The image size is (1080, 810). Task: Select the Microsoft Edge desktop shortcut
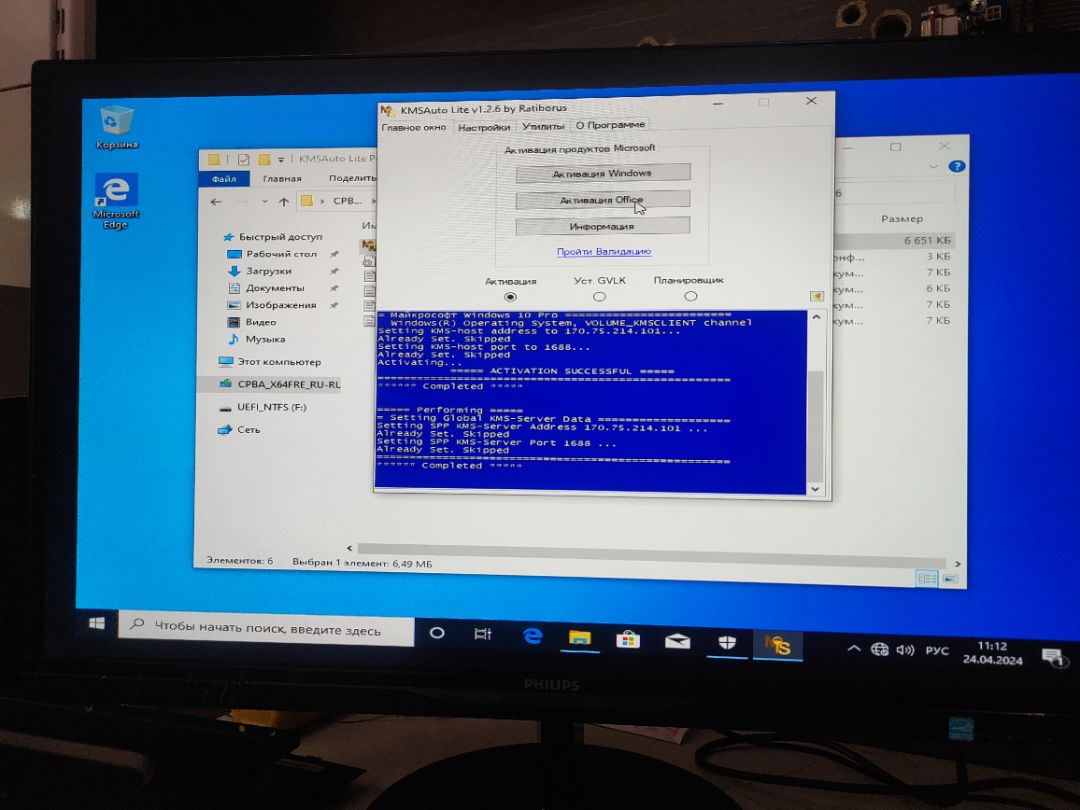coord(116,200)
